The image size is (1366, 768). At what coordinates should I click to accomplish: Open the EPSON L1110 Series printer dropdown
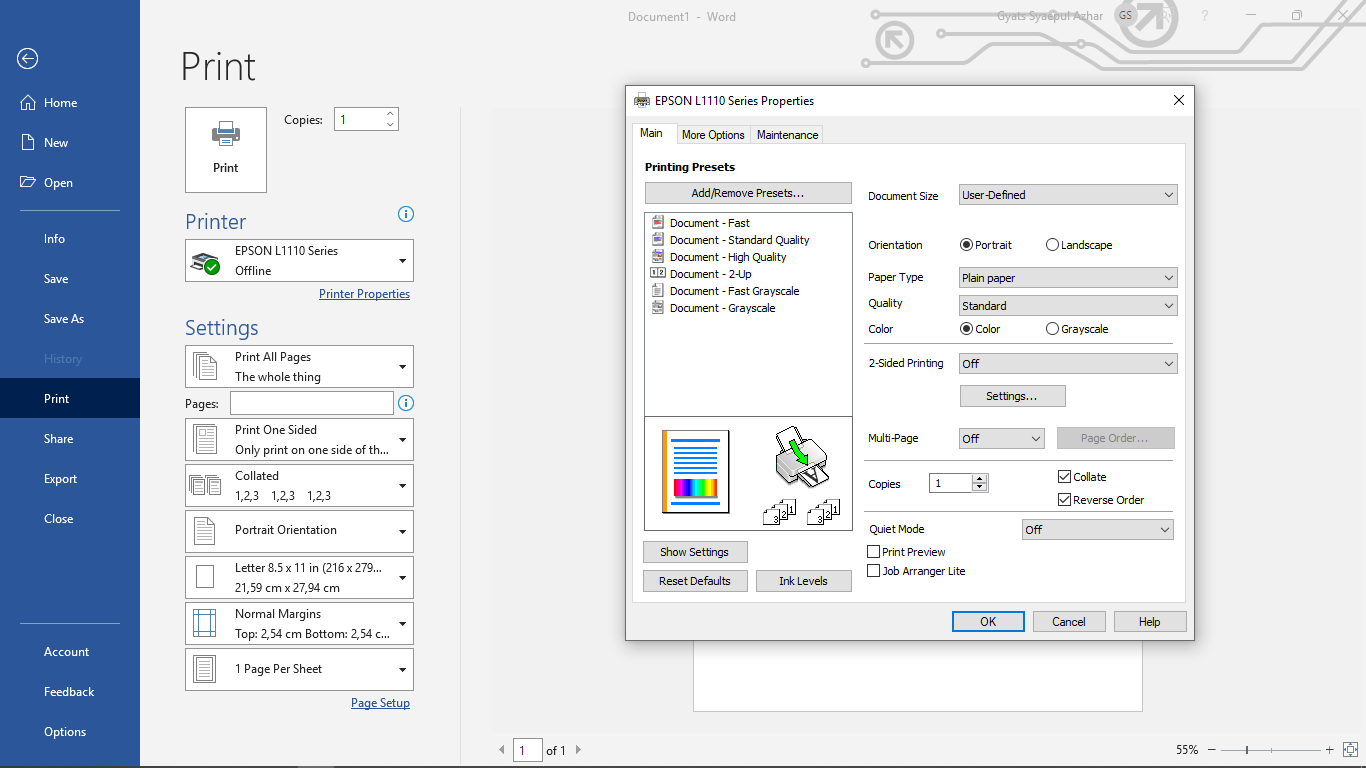pos(299,261)
